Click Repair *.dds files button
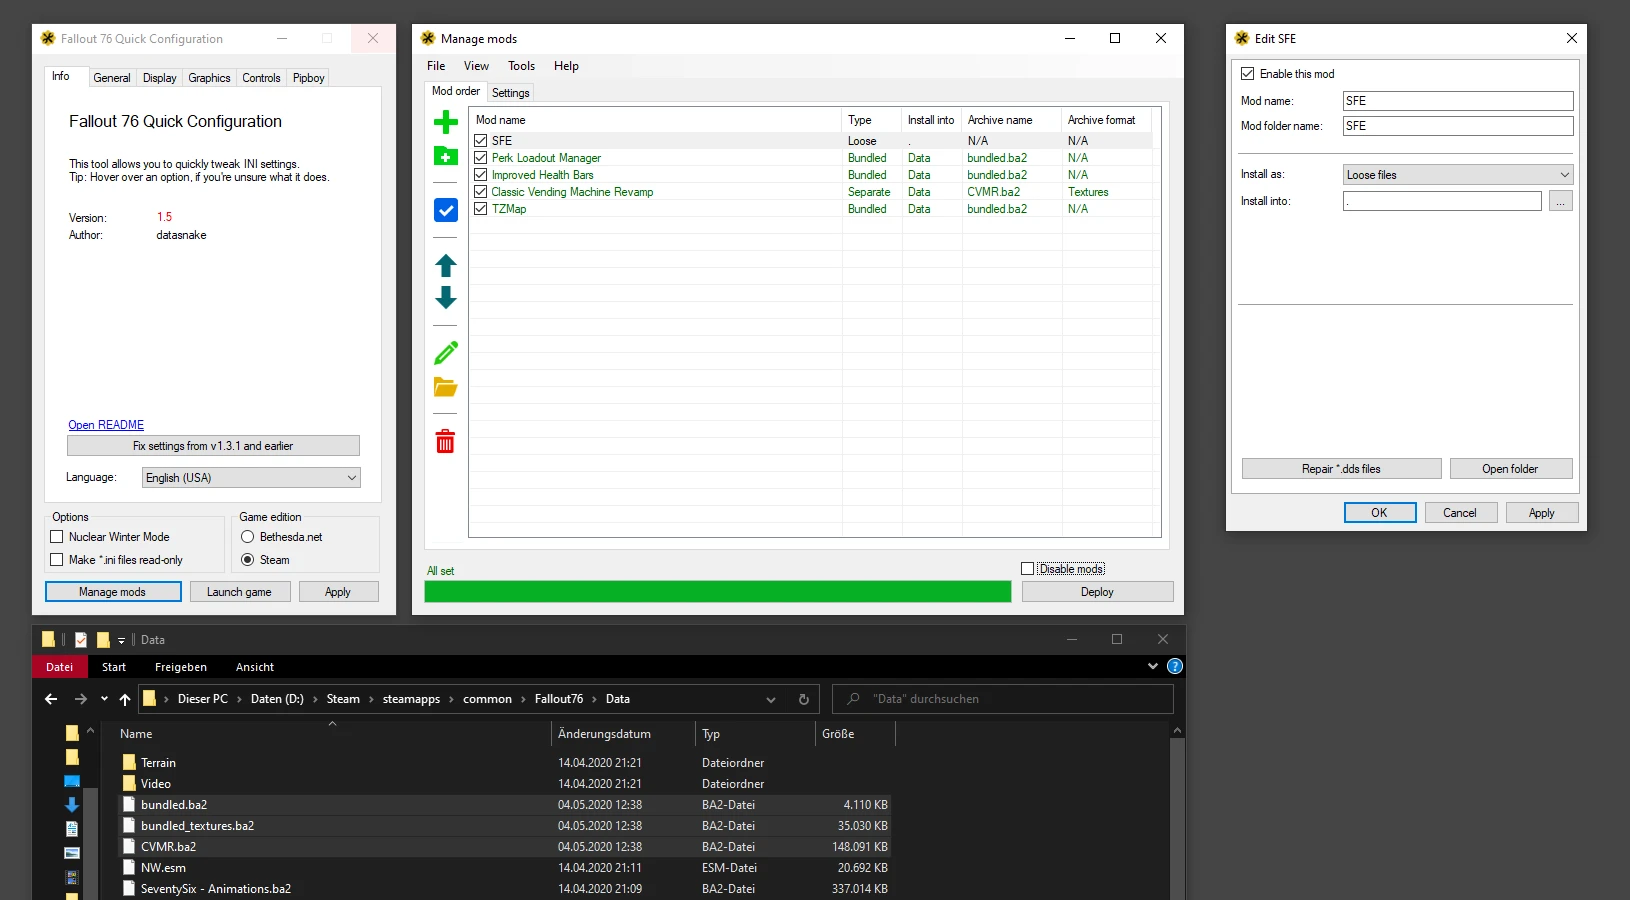Viewport: 1630px width, 900px height. 1341,469
